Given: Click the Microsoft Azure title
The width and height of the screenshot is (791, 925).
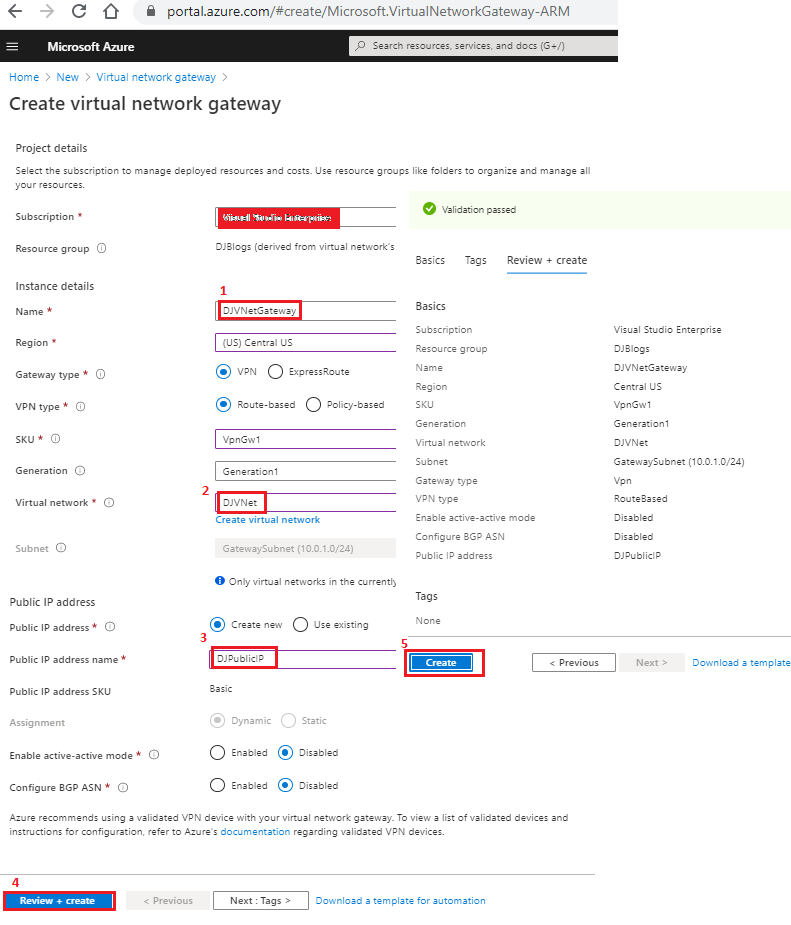Looking at the screenshot, I should (91, 47).
